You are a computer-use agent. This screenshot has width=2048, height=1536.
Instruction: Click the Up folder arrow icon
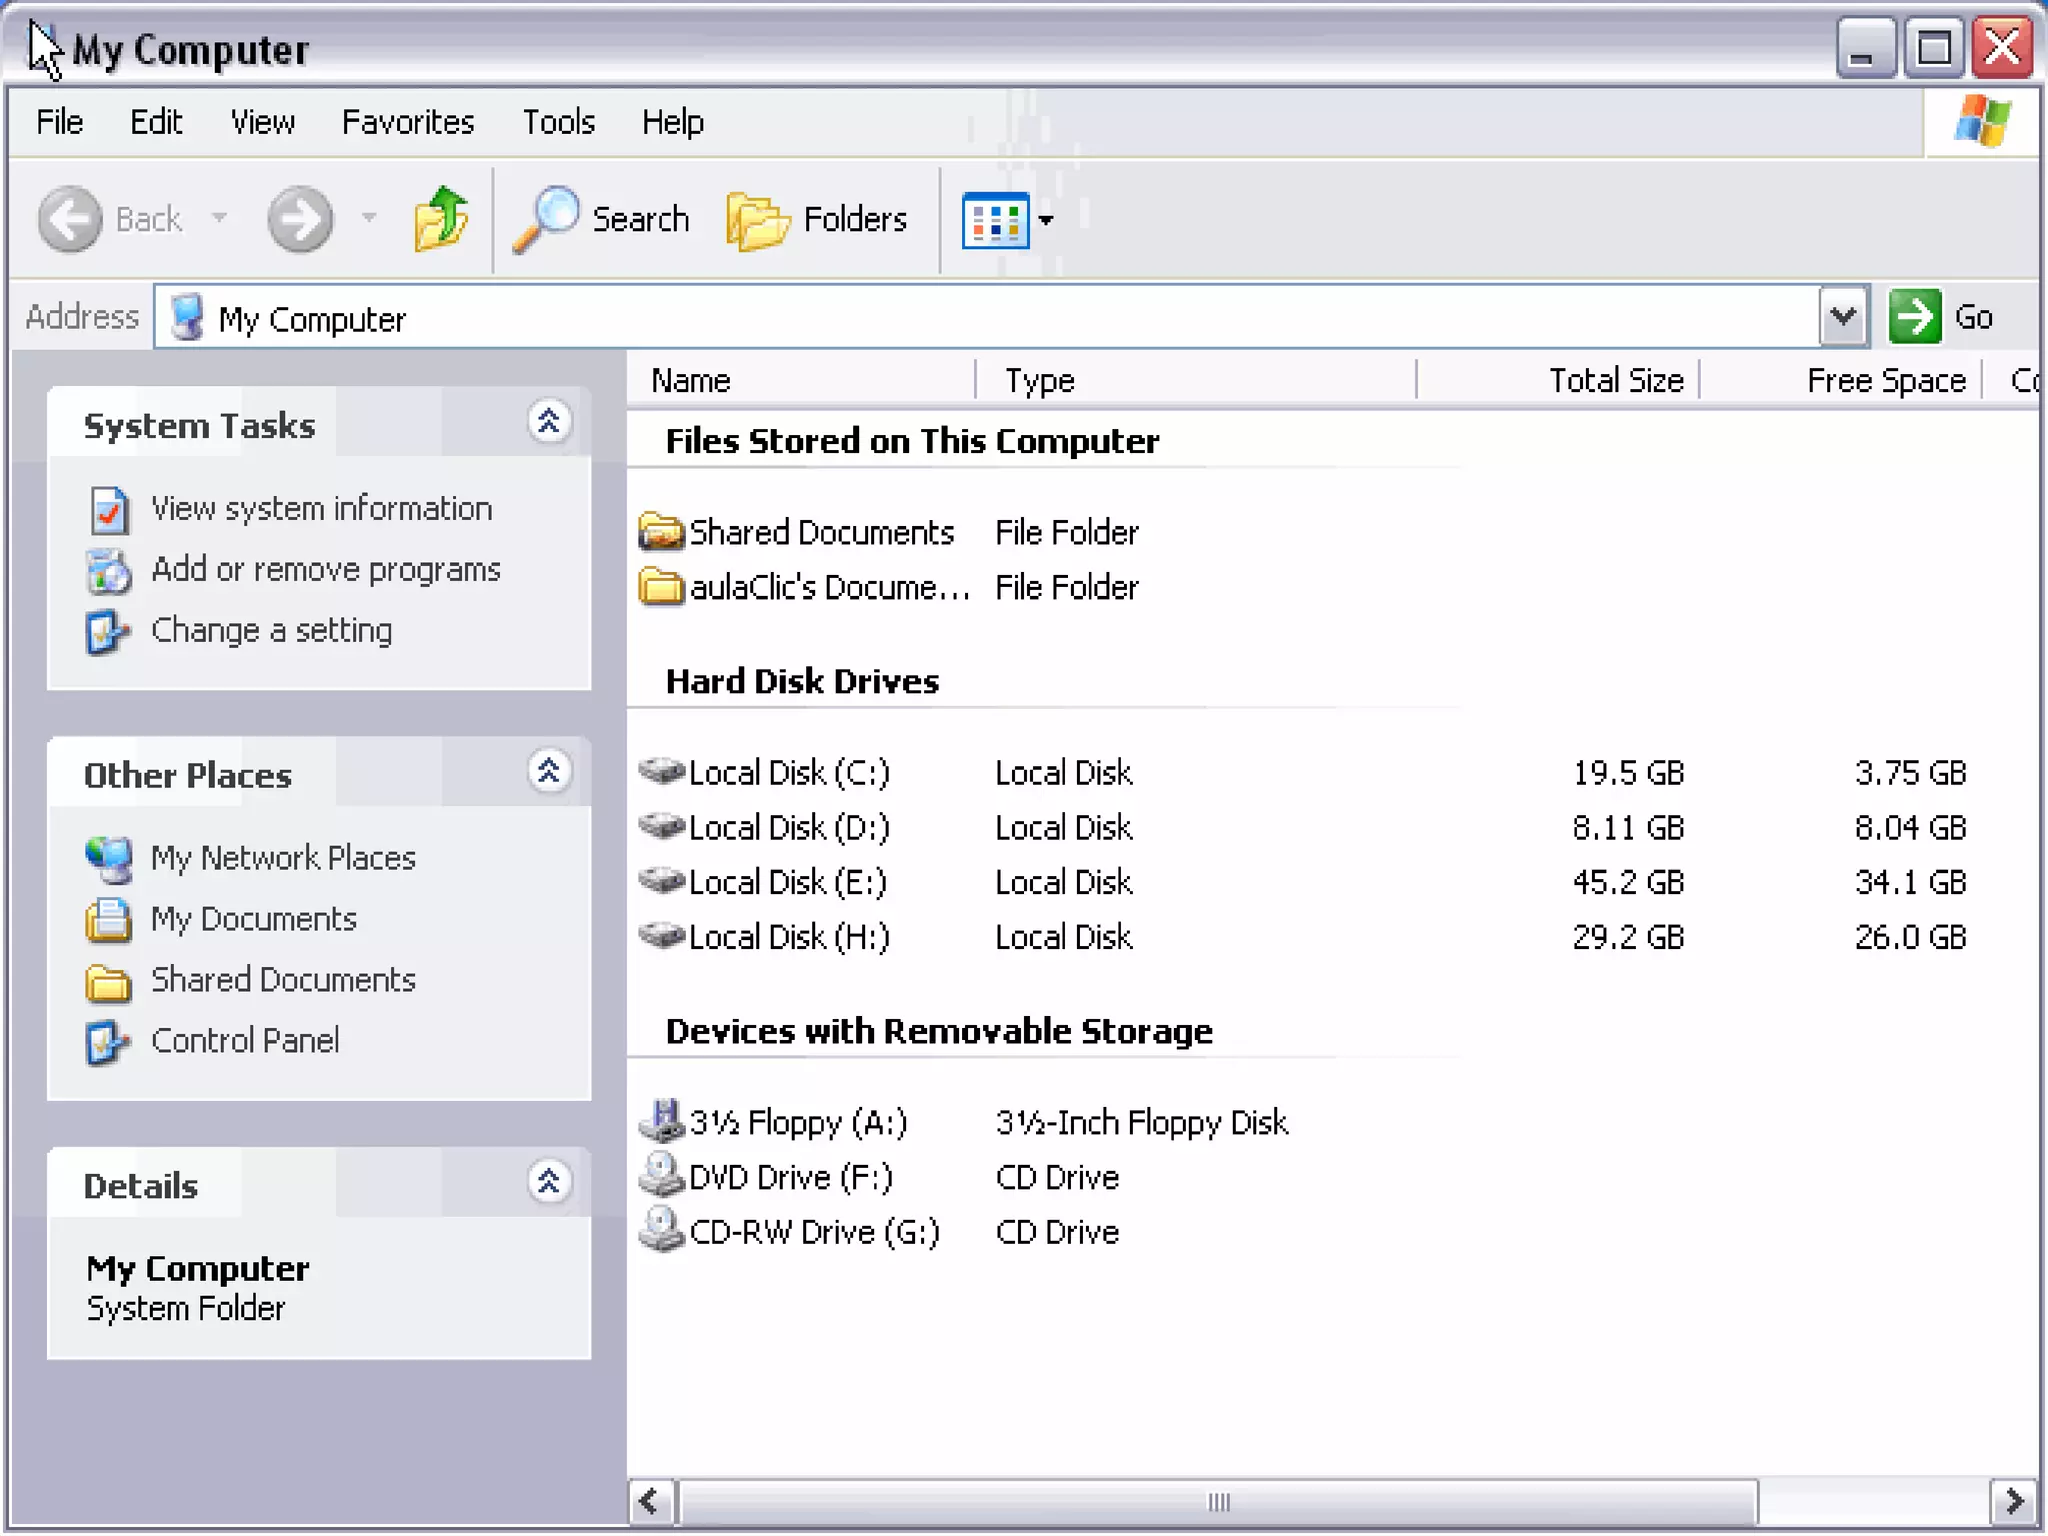tap(441, 219)
